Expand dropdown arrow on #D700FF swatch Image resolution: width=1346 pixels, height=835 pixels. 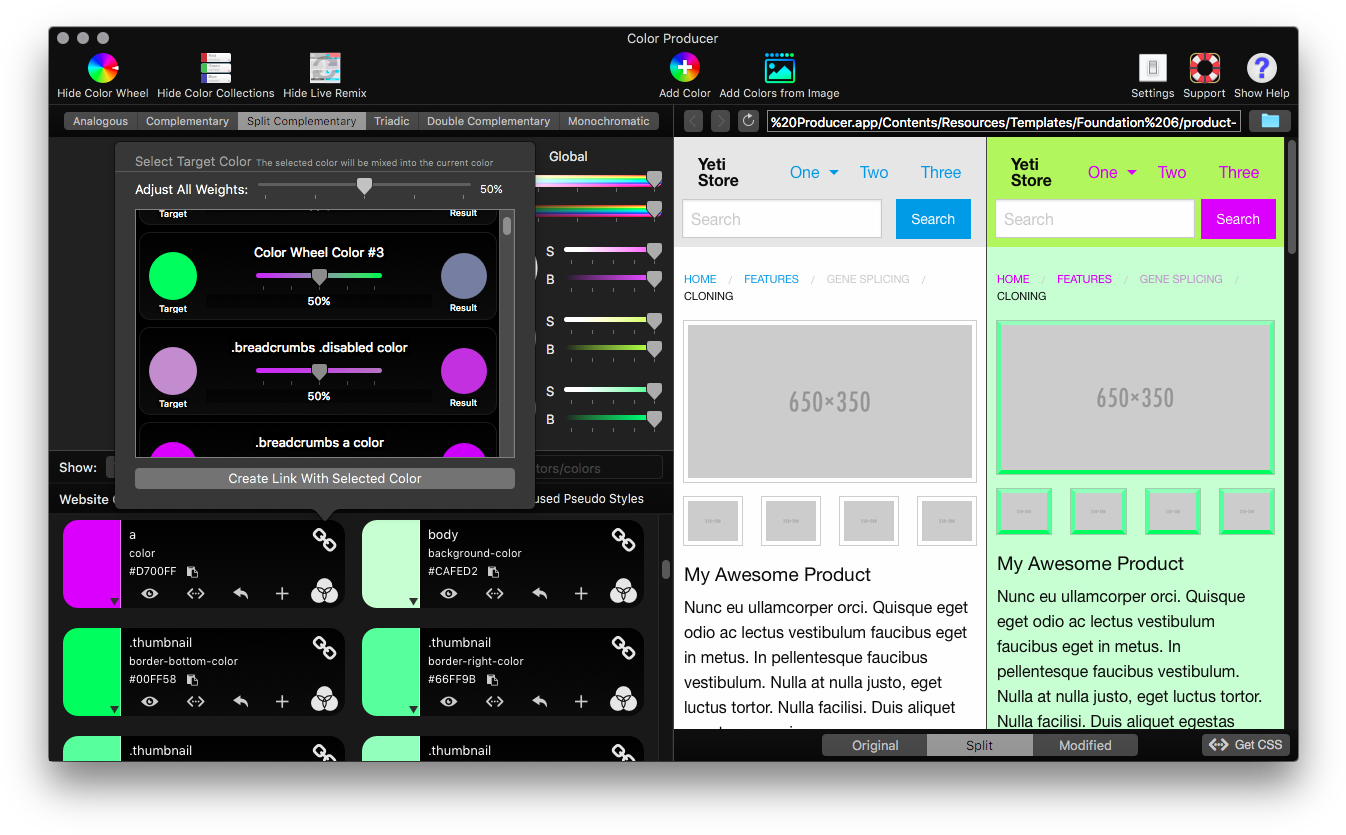point(114,601)
